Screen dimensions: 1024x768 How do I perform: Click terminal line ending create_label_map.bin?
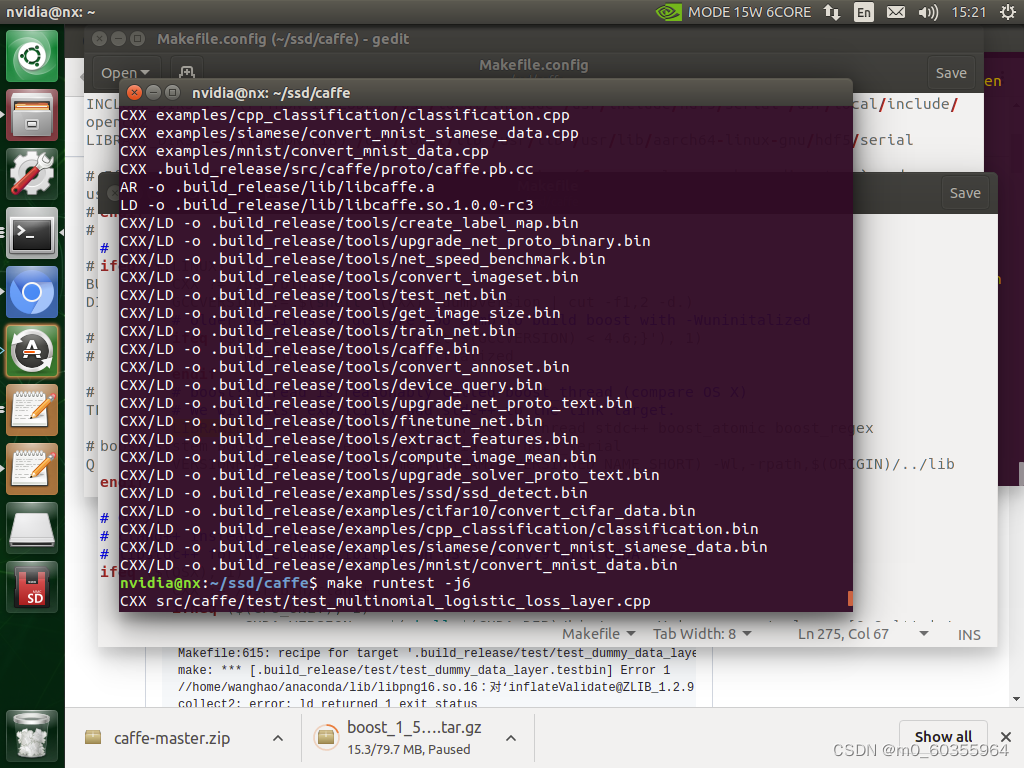point(349,223)
